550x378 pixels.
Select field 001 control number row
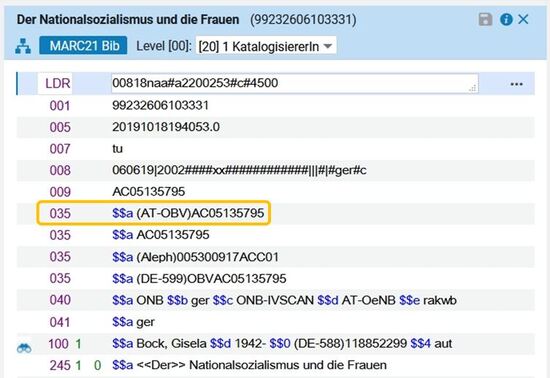(x=276, y=106)
